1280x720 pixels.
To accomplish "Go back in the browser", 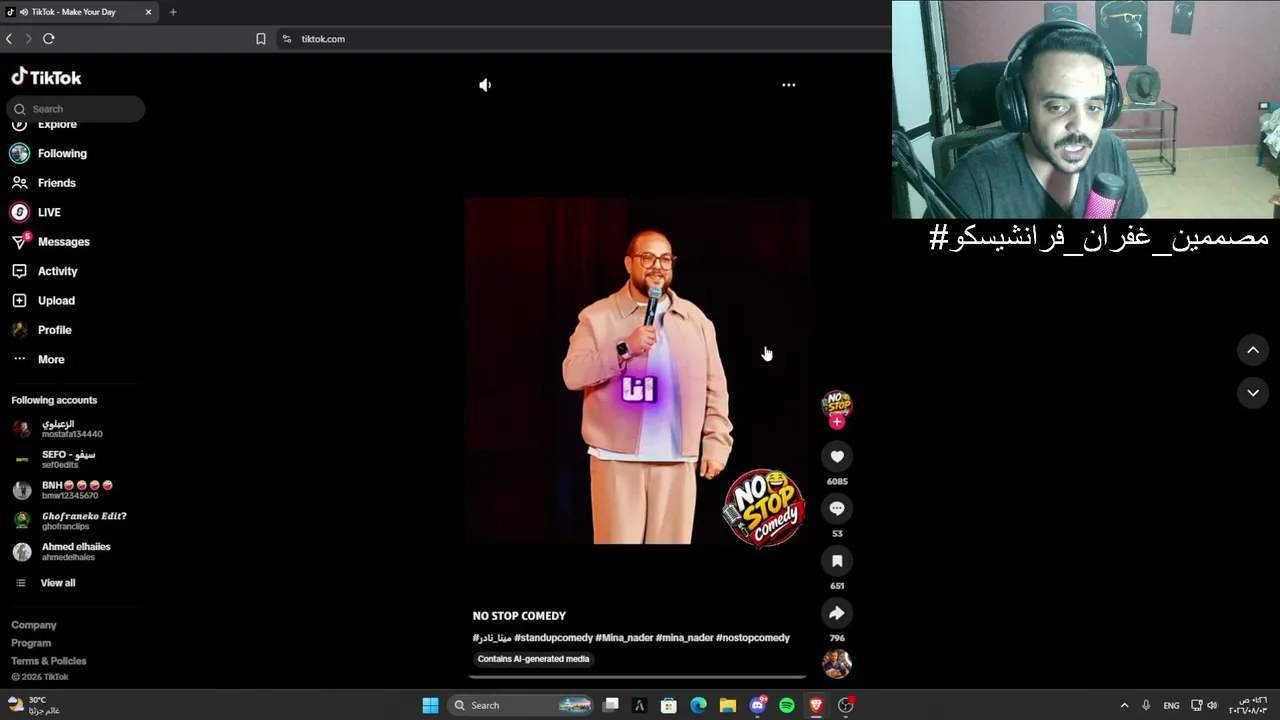I will pyautogui.click(x=9, y=39).
